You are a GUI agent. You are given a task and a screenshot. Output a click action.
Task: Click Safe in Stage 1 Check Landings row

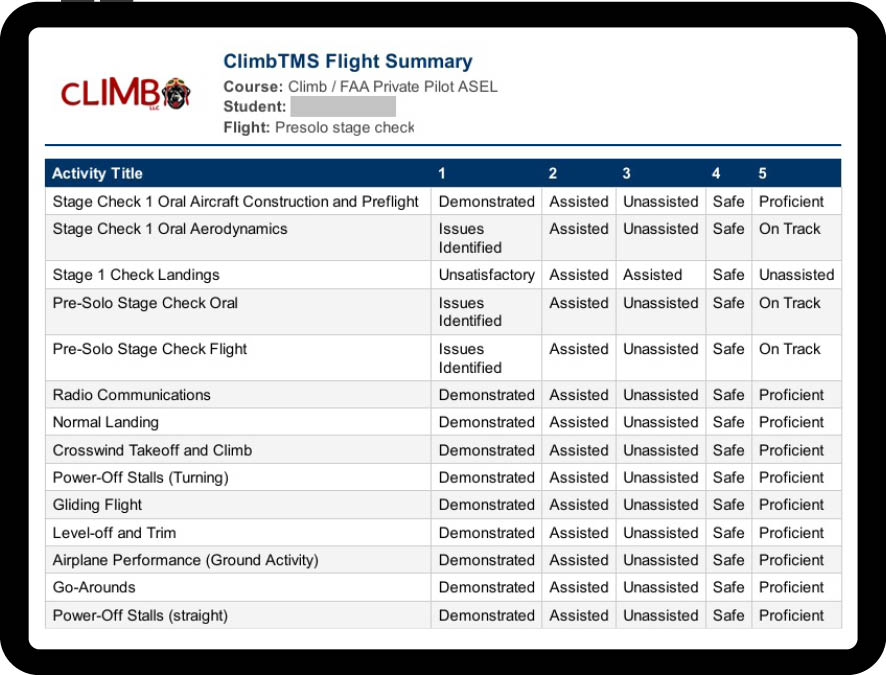pos(728,275)
